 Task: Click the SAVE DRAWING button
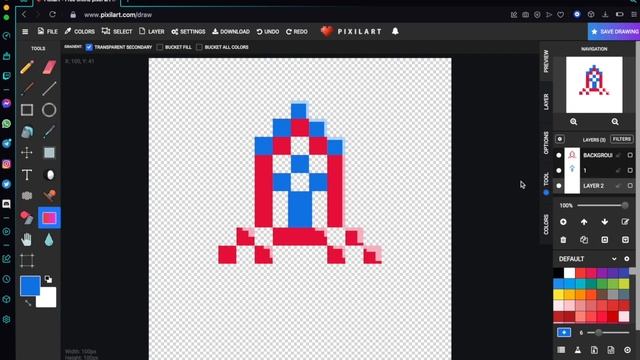tap(614, 31)
